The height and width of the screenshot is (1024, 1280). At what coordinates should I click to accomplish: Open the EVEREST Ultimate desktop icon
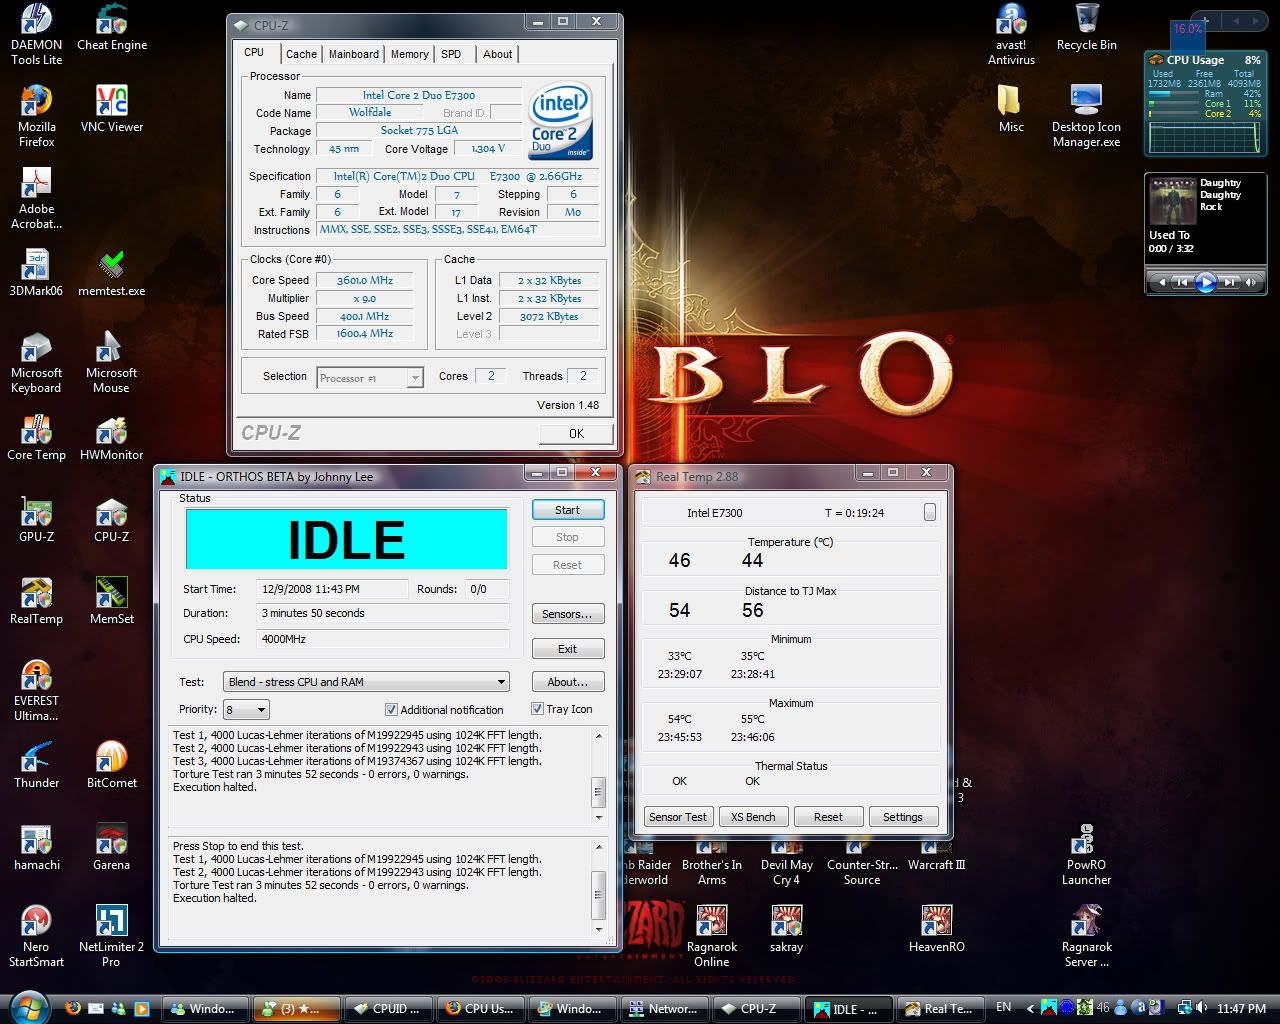(36, 677)
